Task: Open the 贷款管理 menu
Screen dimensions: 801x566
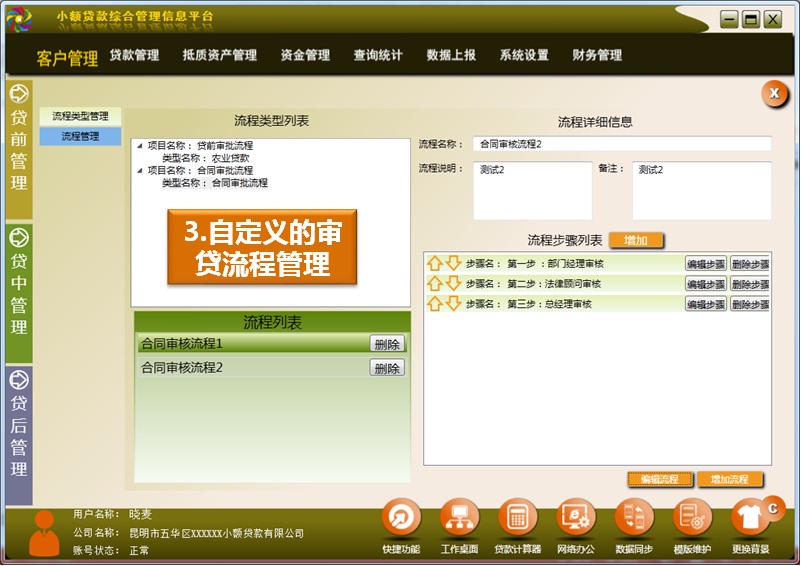Action: pyautogui.click(x=134, y=56)
